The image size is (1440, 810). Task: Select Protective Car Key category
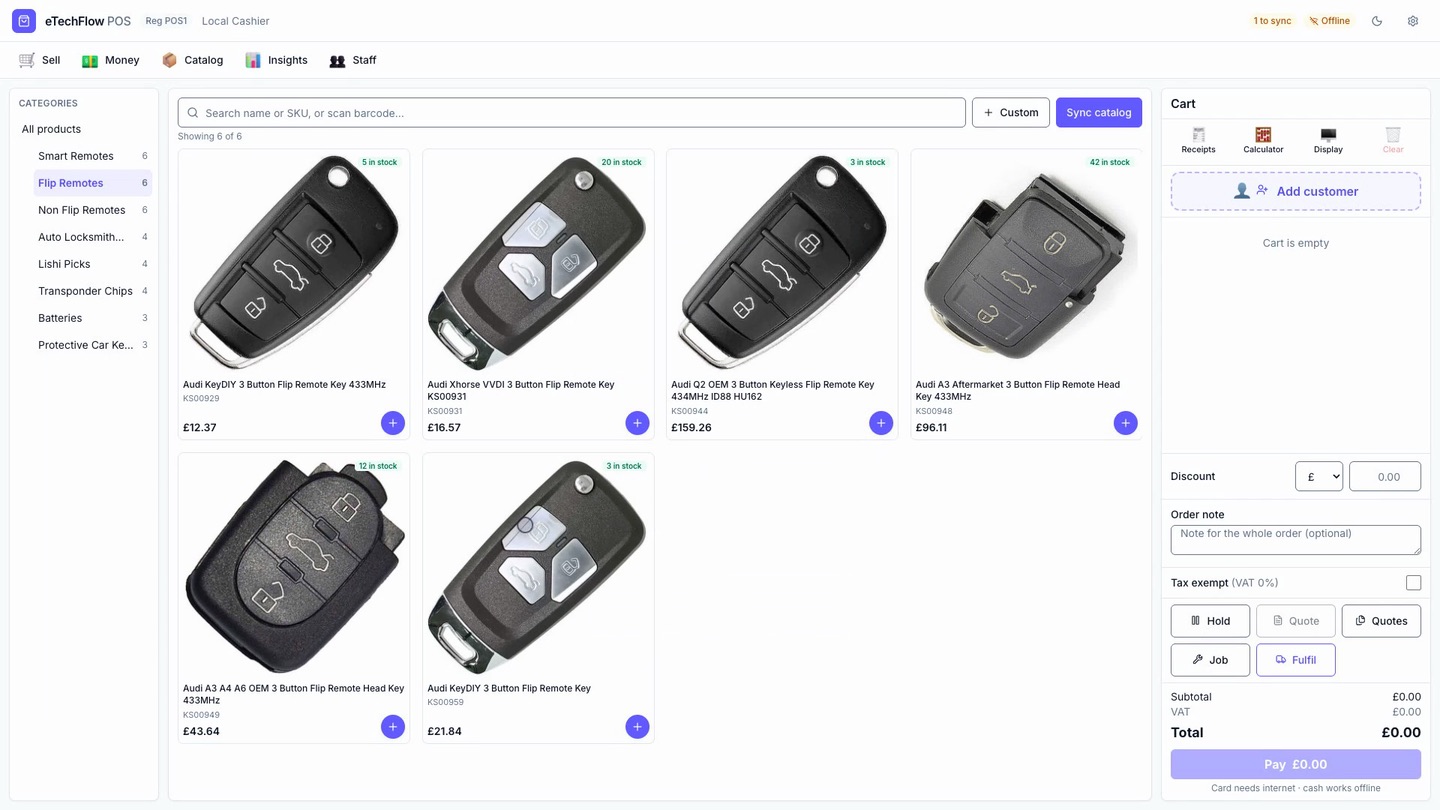pos(92,345)
